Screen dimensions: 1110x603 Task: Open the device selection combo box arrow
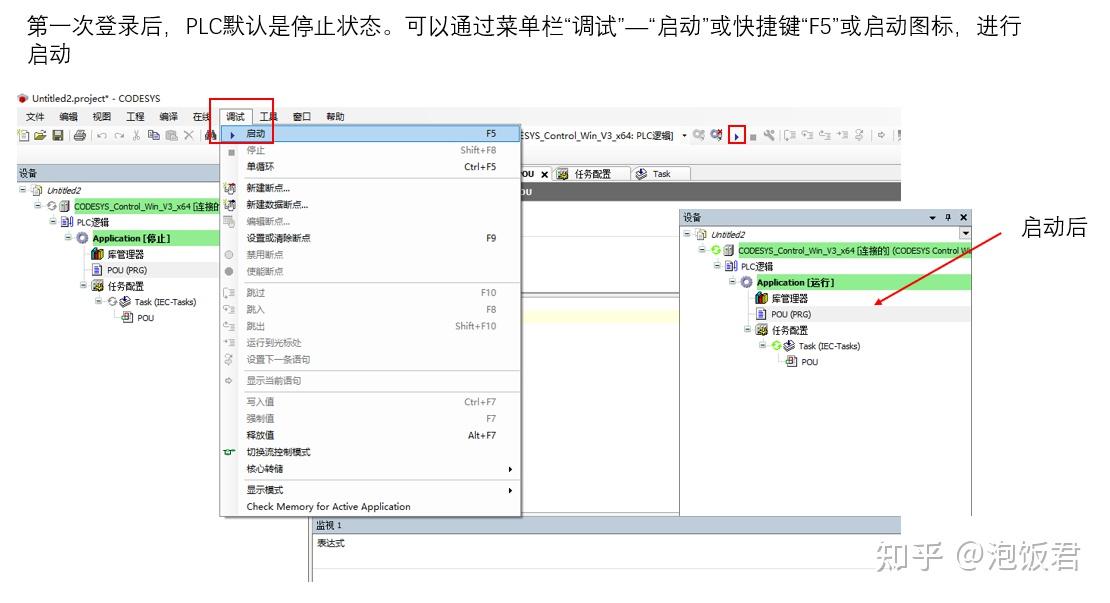point(684,135)
